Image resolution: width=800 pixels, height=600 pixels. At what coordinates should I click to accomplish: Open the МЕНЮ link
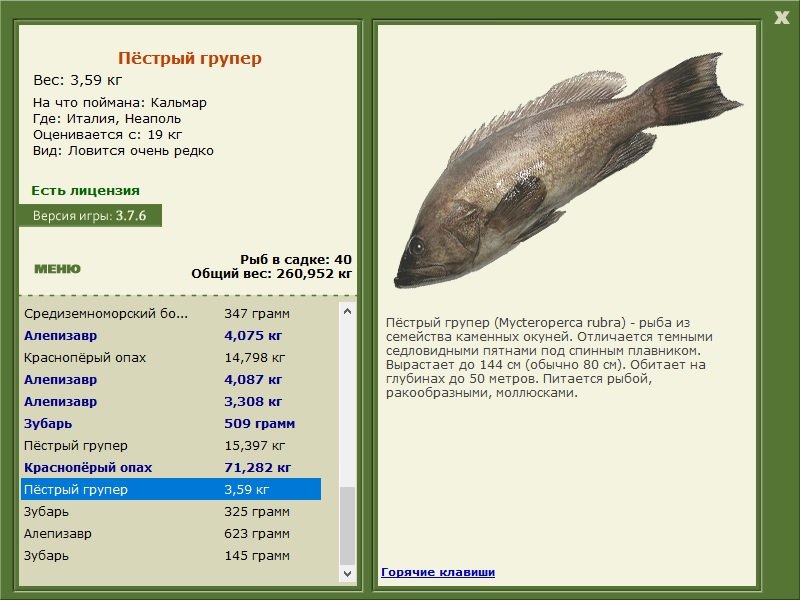[x=57, y=269]
